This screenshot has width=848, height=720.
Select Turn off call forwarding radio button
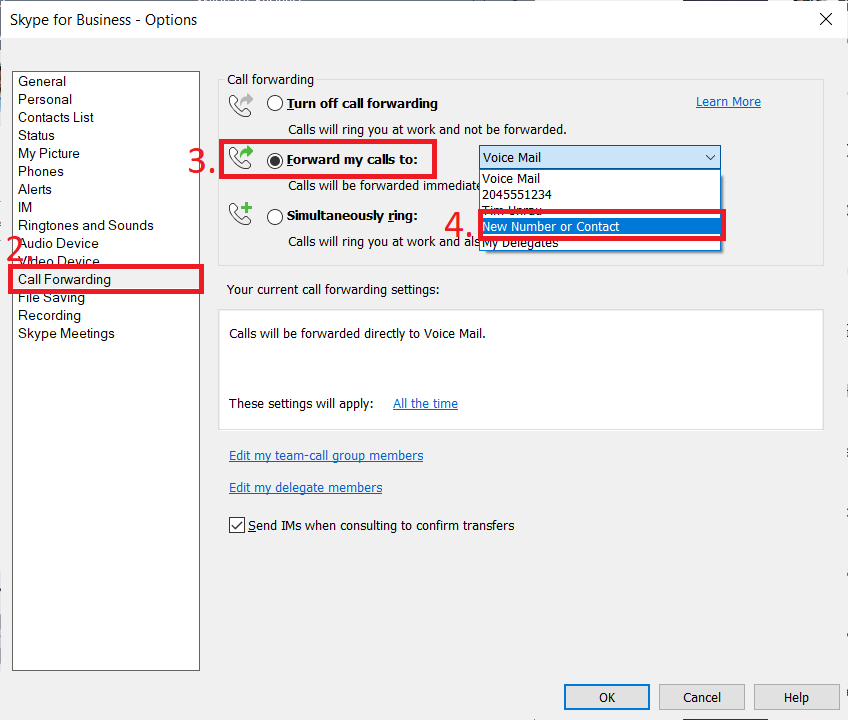[x=275, y=104]
